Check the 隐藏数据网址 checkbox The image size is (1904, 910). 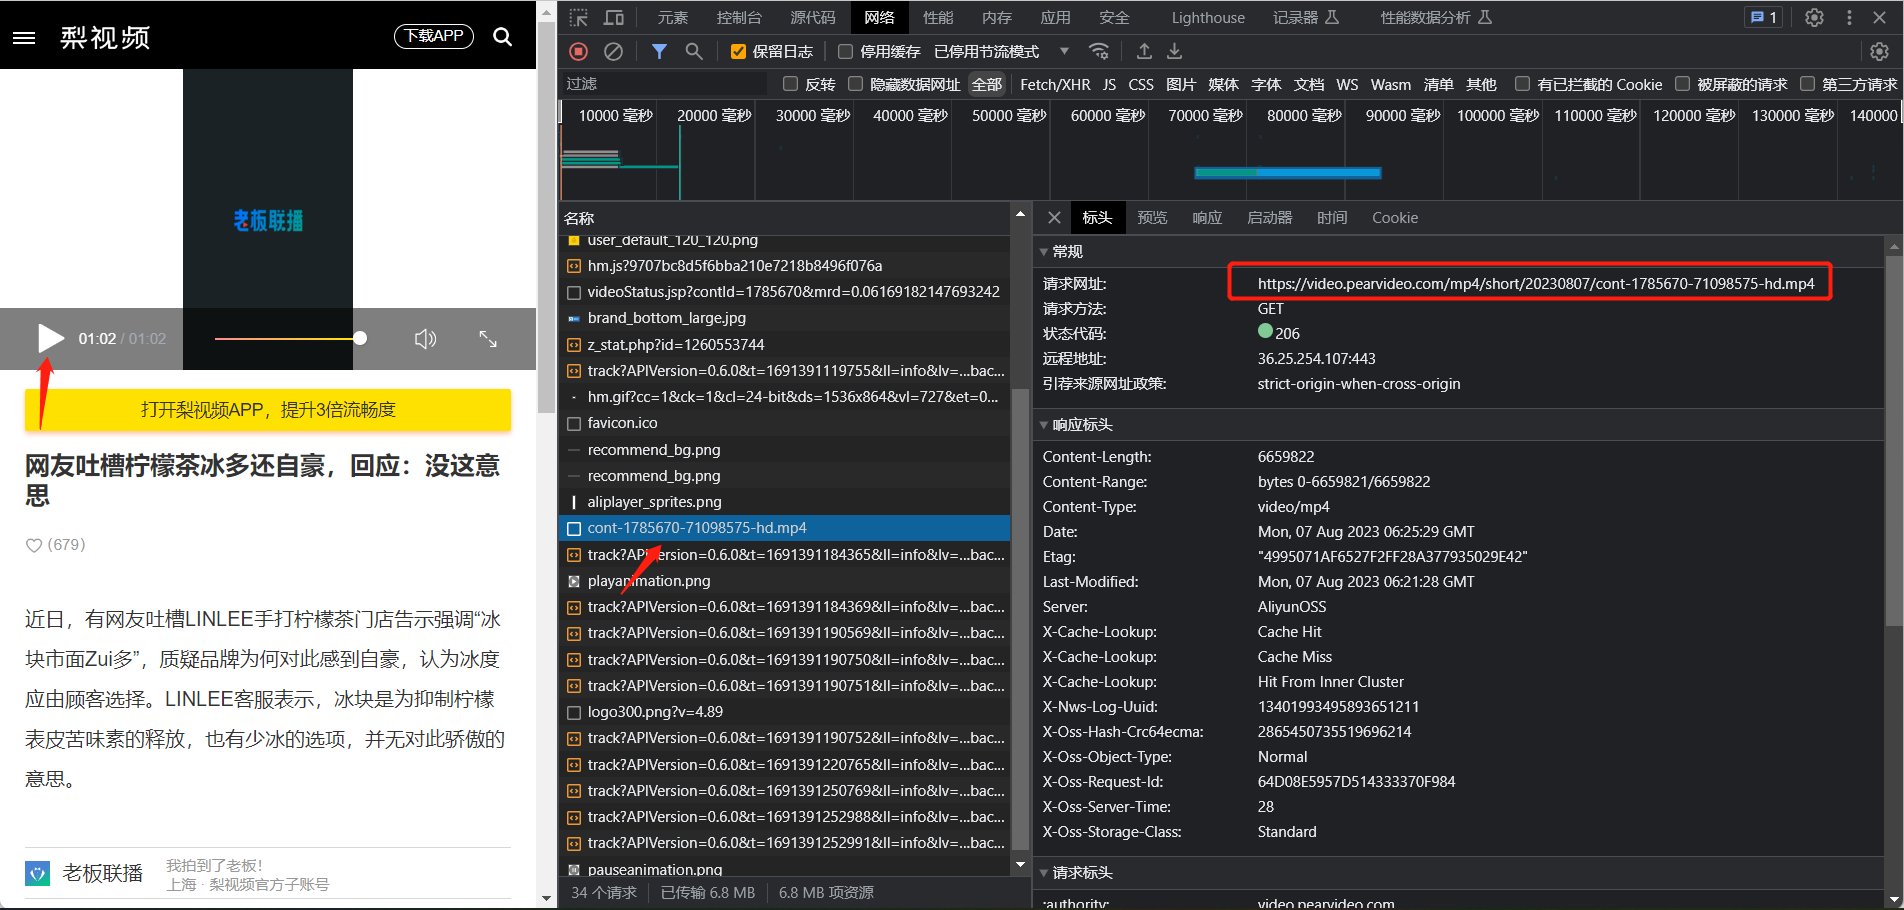[856, 84]
